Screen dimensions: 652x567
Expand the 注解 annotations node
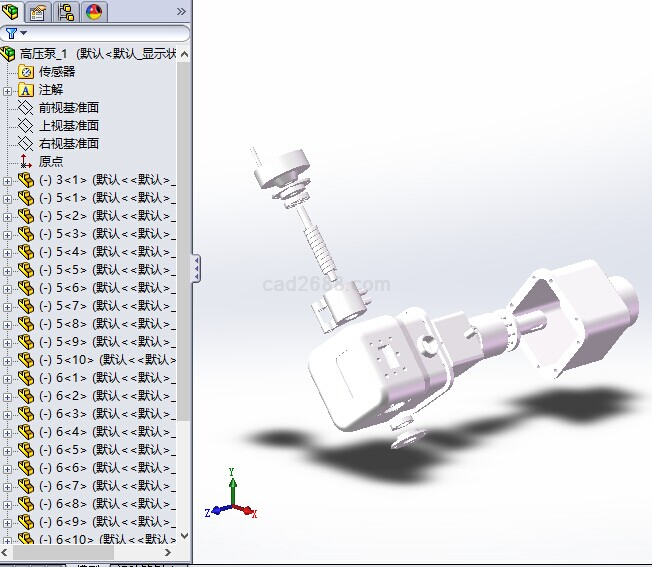(x=8, y=90)
